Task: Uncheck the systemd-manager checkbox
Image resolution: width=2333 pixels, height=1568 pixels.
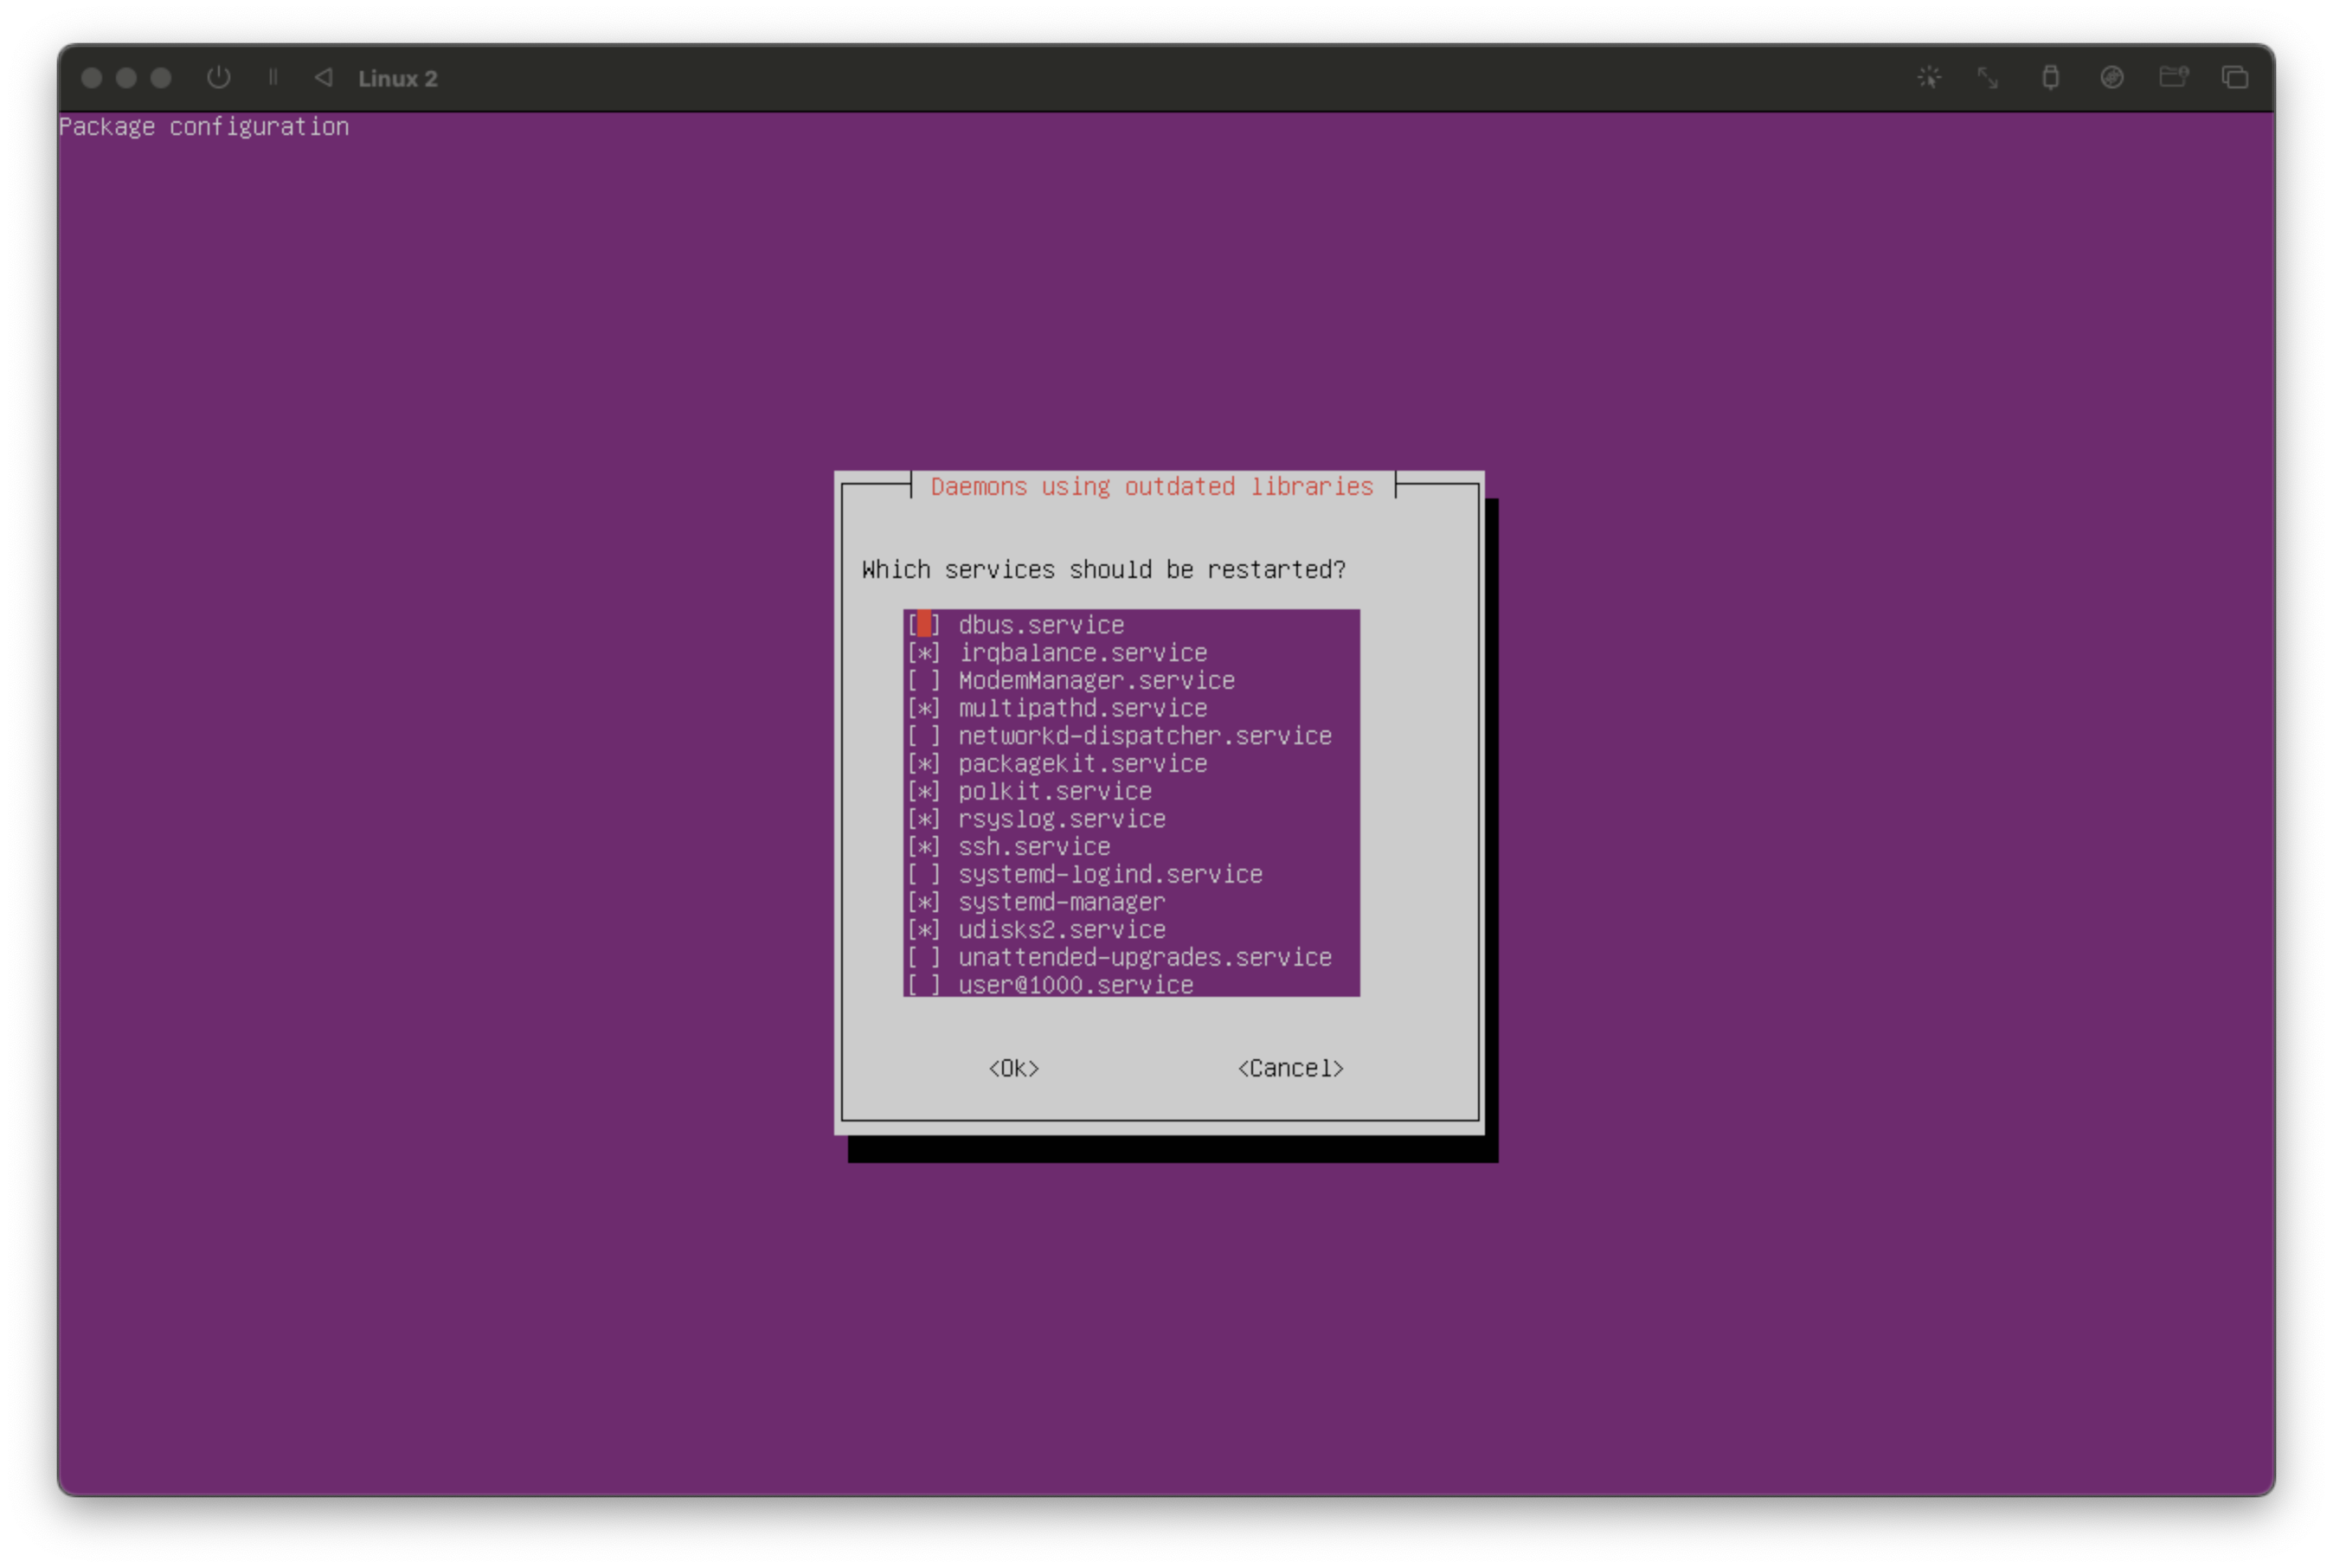Action: pos(923,902)
